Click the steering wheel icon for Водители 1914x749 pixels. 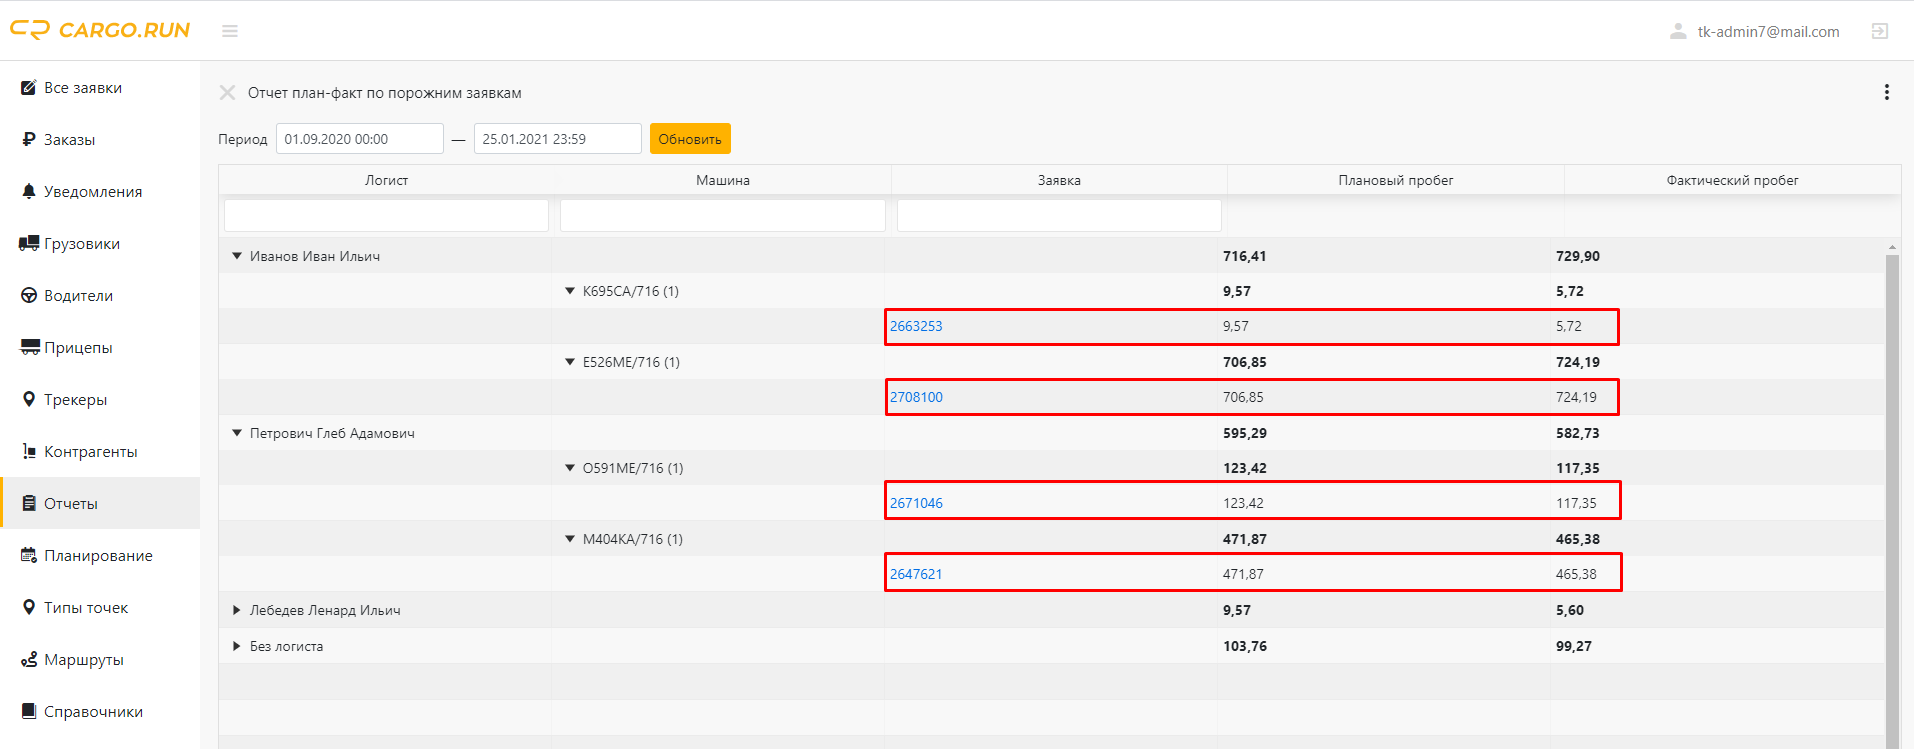[x=29, y=295]
